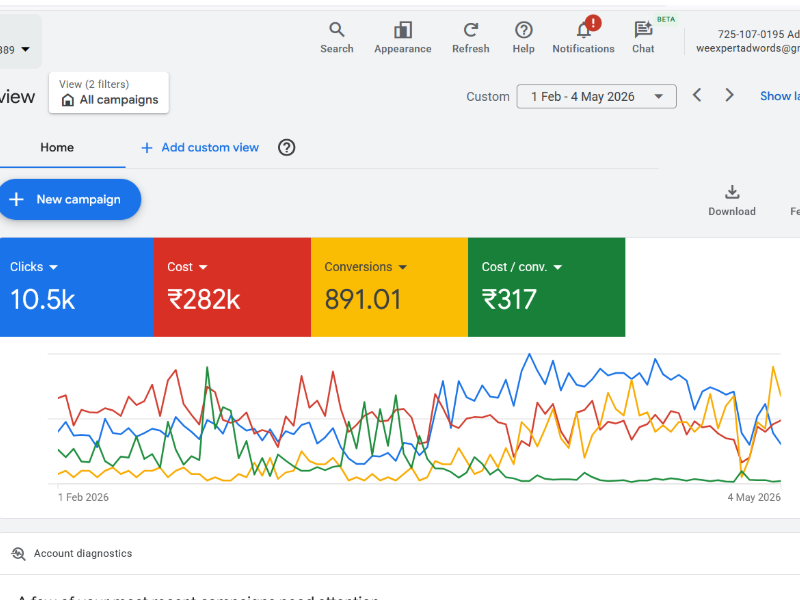Open the Help menu
This screenshot has height=600, width=800.
click(x=523, y=38)
